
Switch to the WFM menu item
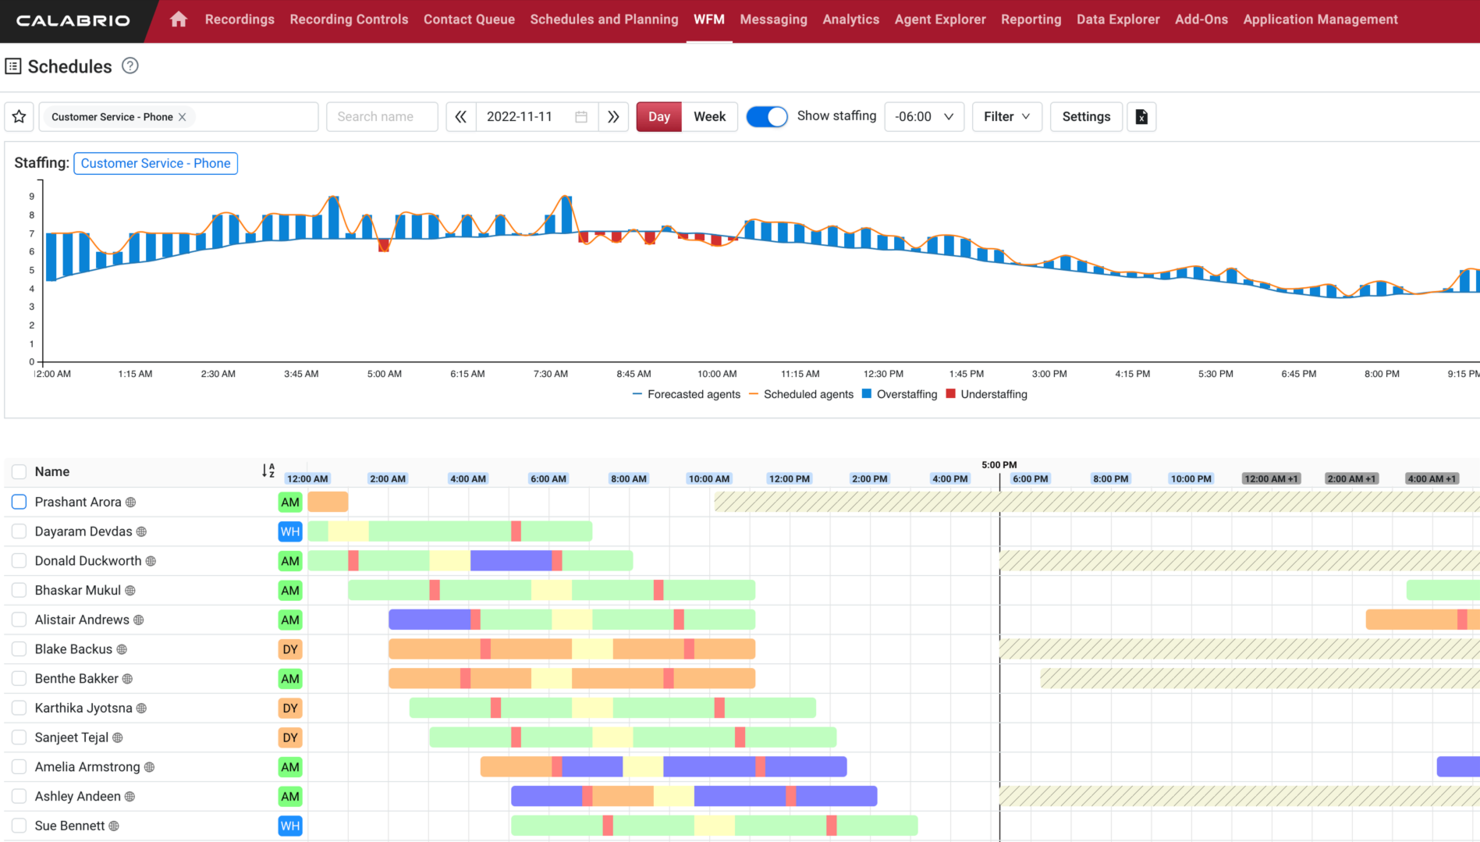710,19
